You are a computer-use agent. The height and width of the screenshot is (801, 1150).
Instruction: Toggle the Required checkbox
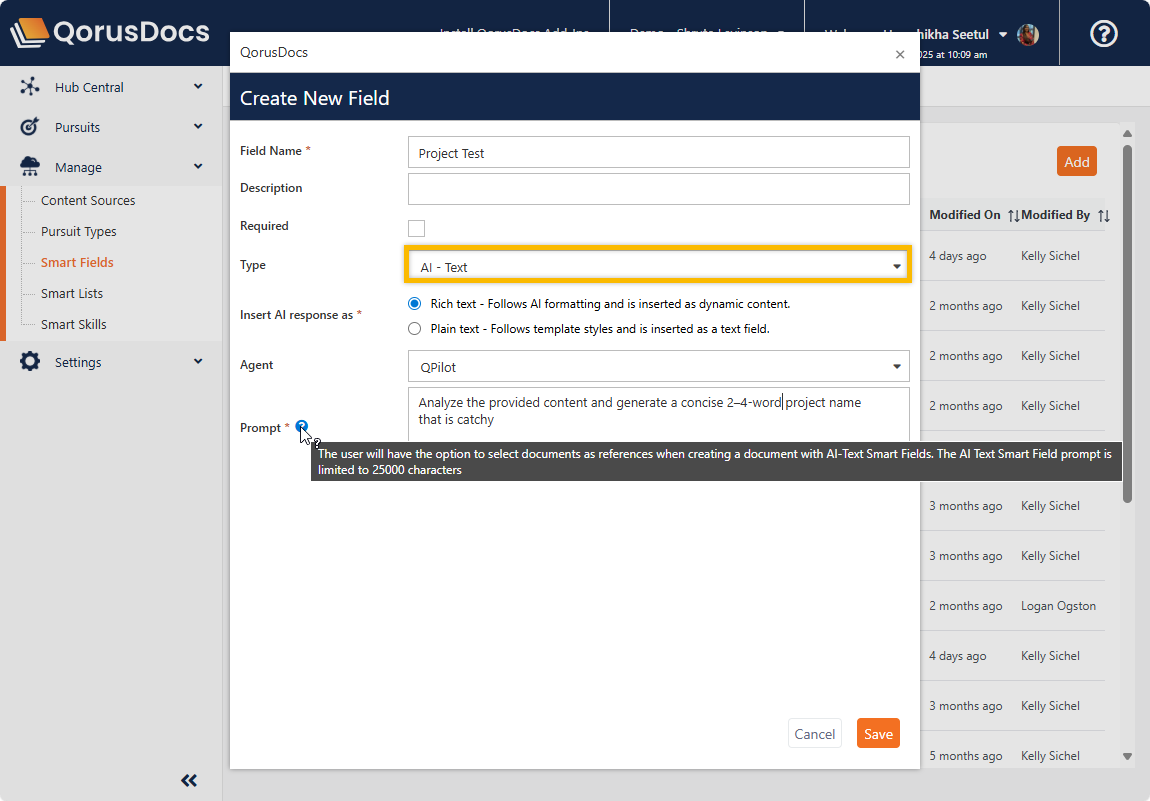pyautogui.click(x=417, y=228)
